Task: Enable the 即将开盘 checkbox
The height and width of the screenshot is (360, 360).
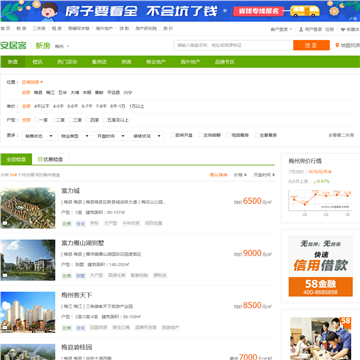Action: [x=172, y=135]
